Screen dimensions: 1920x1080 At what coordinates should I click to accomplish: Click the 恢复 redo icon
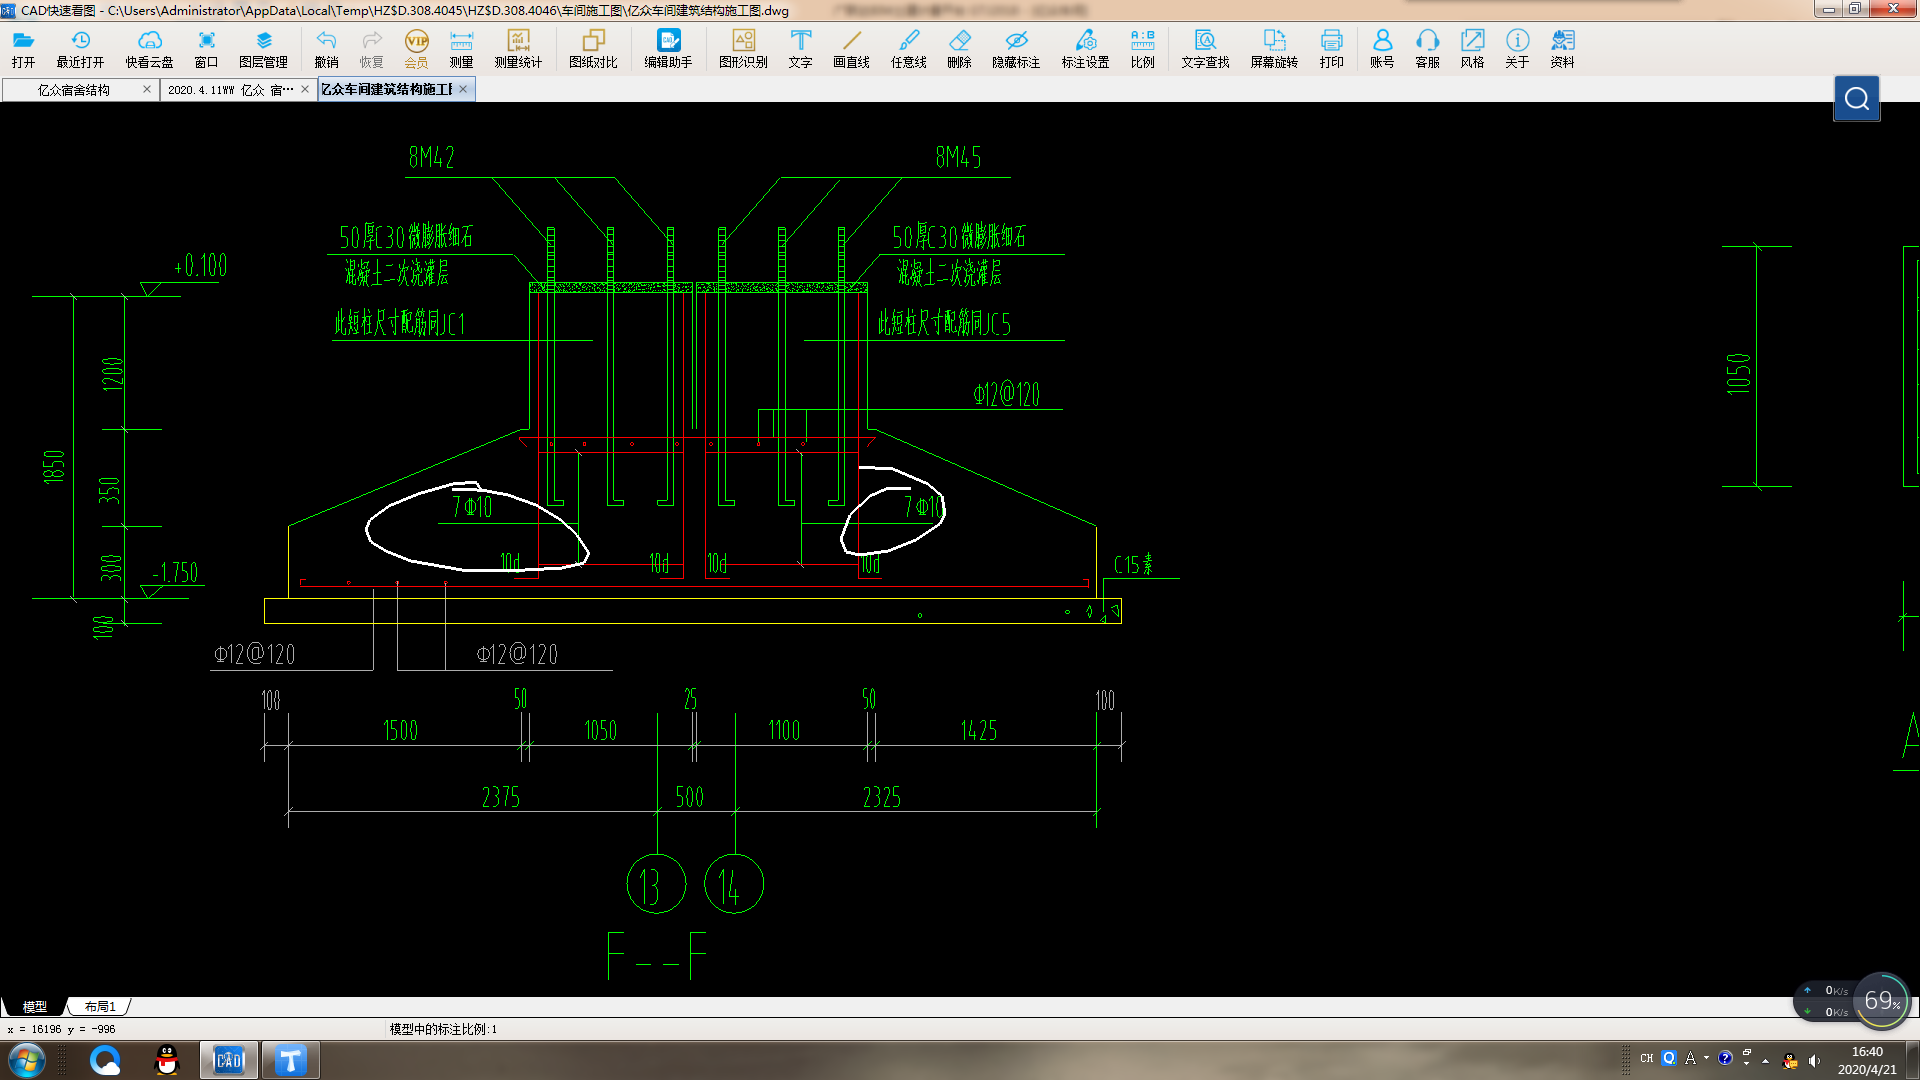371,48
